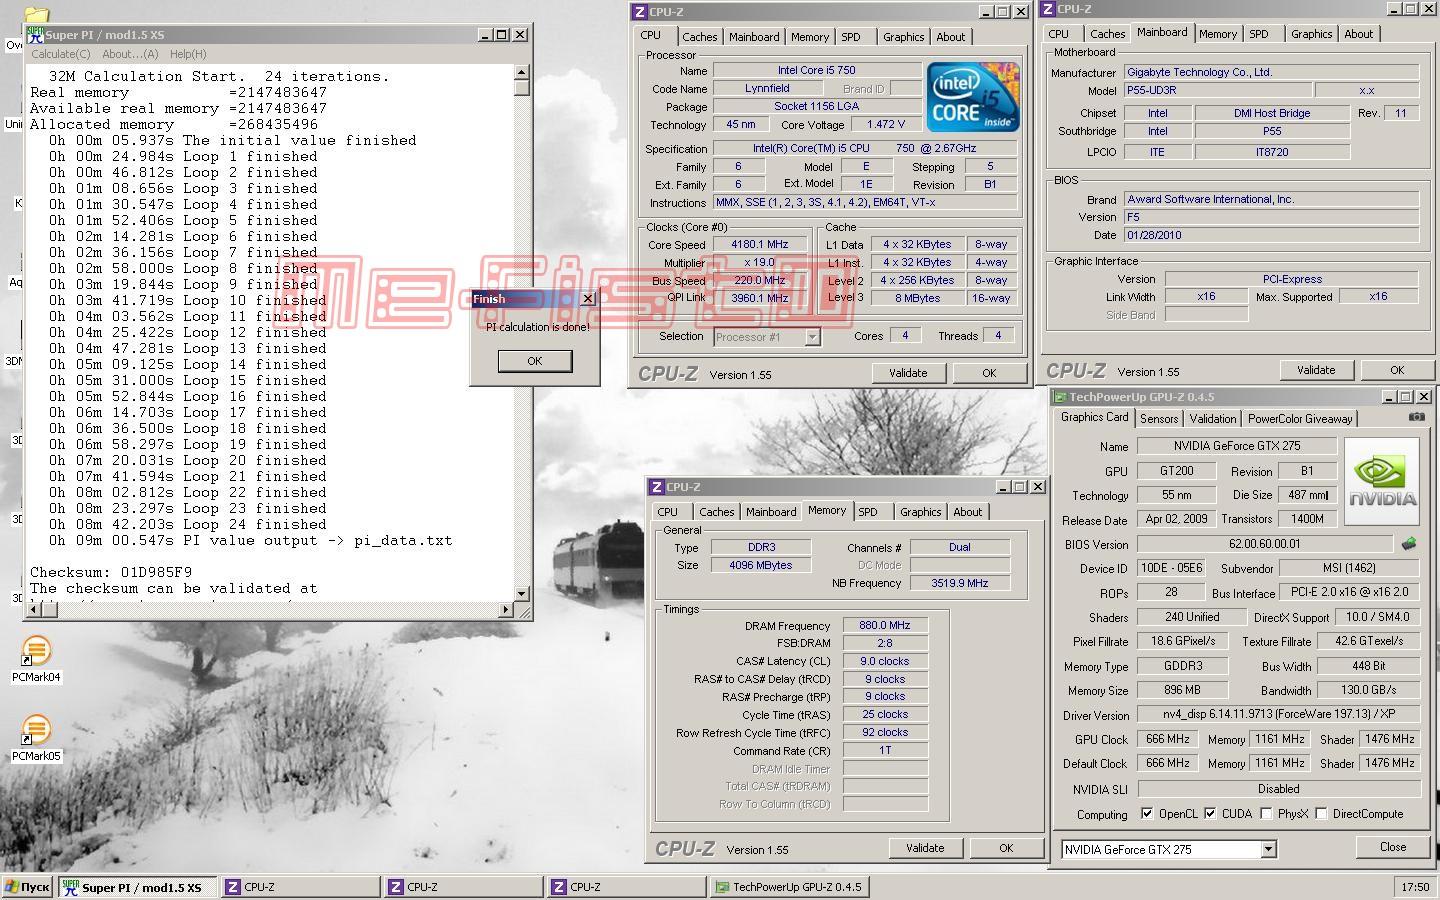This screenshot has width=1440, height=900.
Task: Click Loop 24 finished line in Super PI
Action: pyautogui.click(x=188, y=524)
